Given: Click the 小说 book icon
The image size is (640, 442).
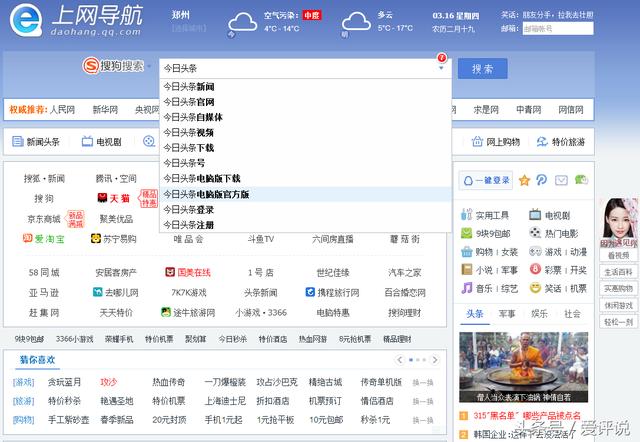Looking at the screenshot, I should (467, 269).
